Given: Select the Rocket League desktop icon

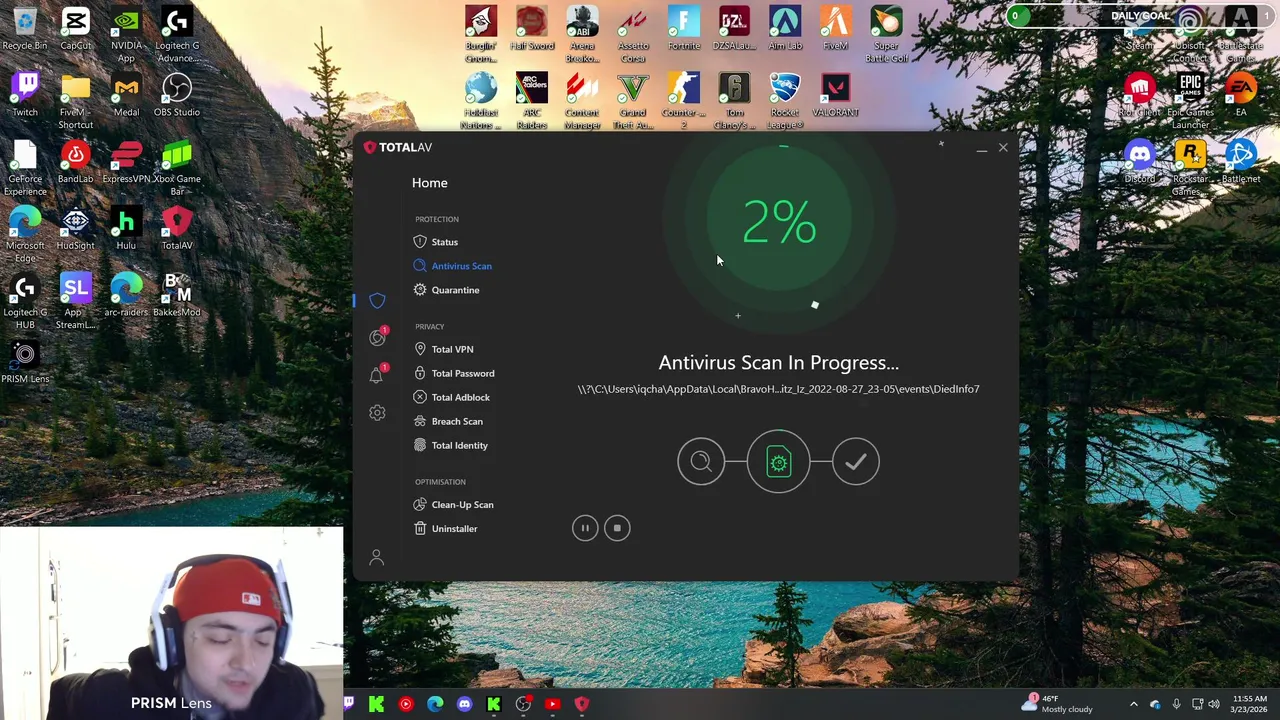Looking at the screenshot, I should (x=785, y=101).
